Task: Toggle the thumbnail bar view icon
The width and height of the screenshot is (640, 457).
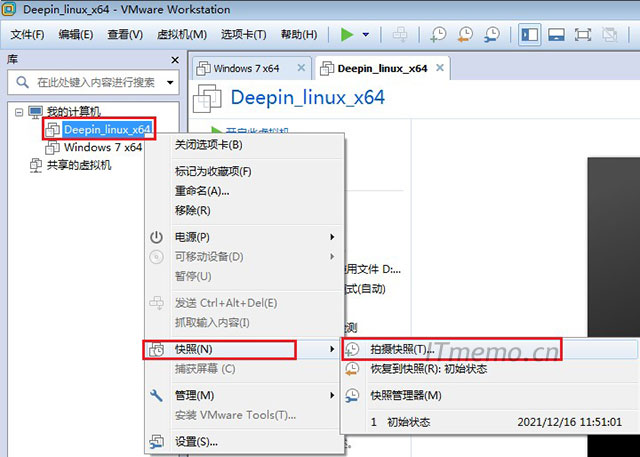Action: click(x=556, y=35)
